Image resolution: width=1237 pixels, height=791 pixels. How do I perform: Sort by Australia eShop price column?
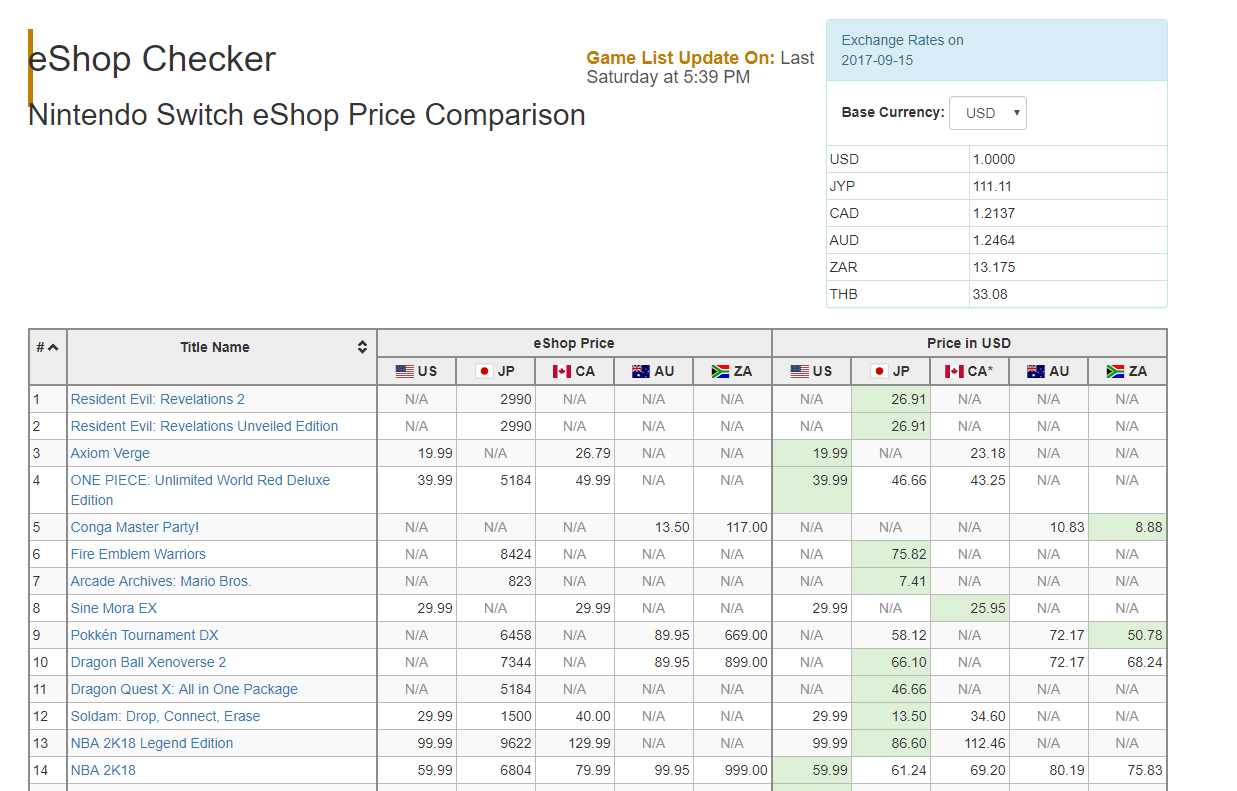tap(653, 371)
